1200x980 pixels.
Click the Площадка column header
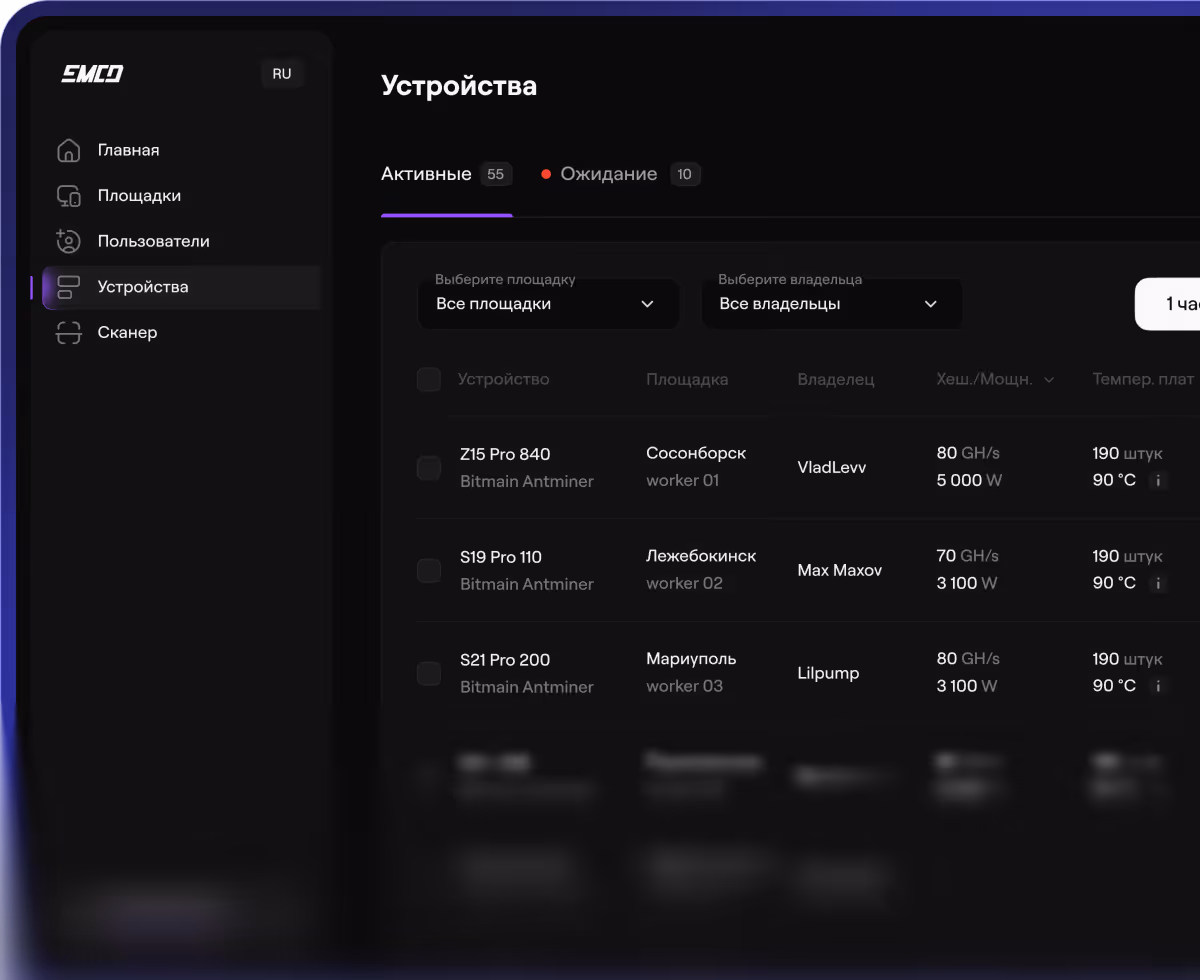(687, 379)
